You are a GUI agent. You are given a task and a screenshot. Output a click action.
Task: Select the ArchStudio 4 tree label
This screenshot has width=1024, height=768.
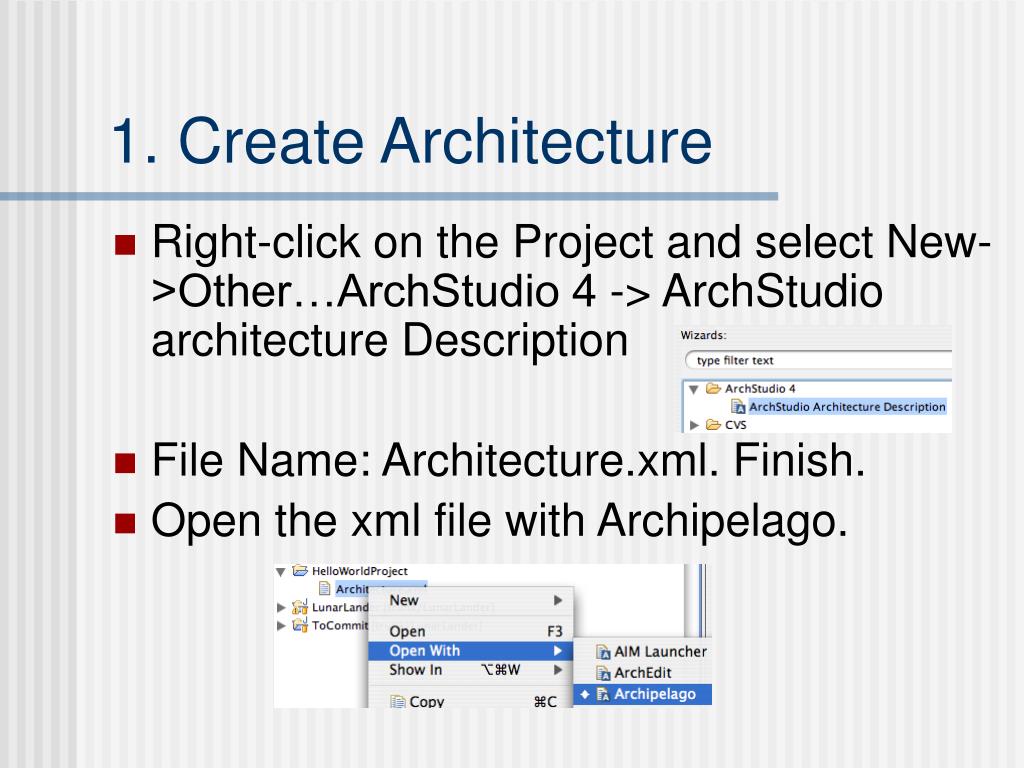click(760, 389)
